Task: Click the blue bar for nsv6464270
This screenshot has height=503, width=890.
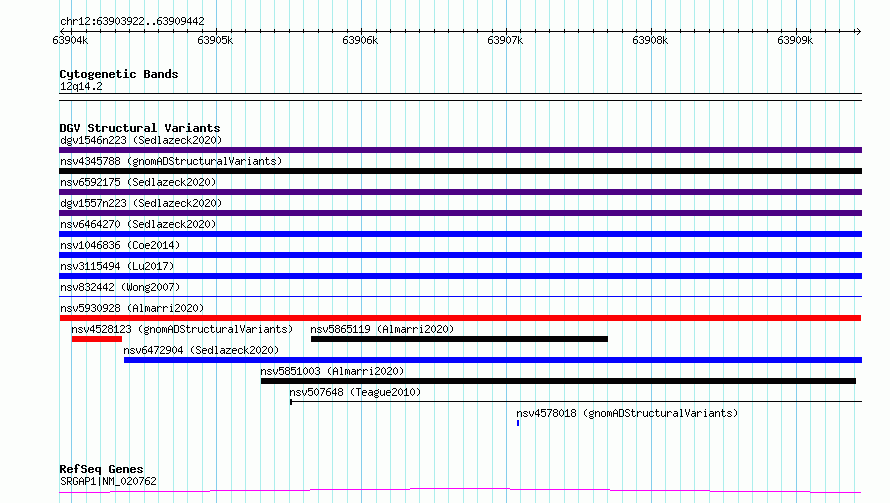Action: [460, 234]
